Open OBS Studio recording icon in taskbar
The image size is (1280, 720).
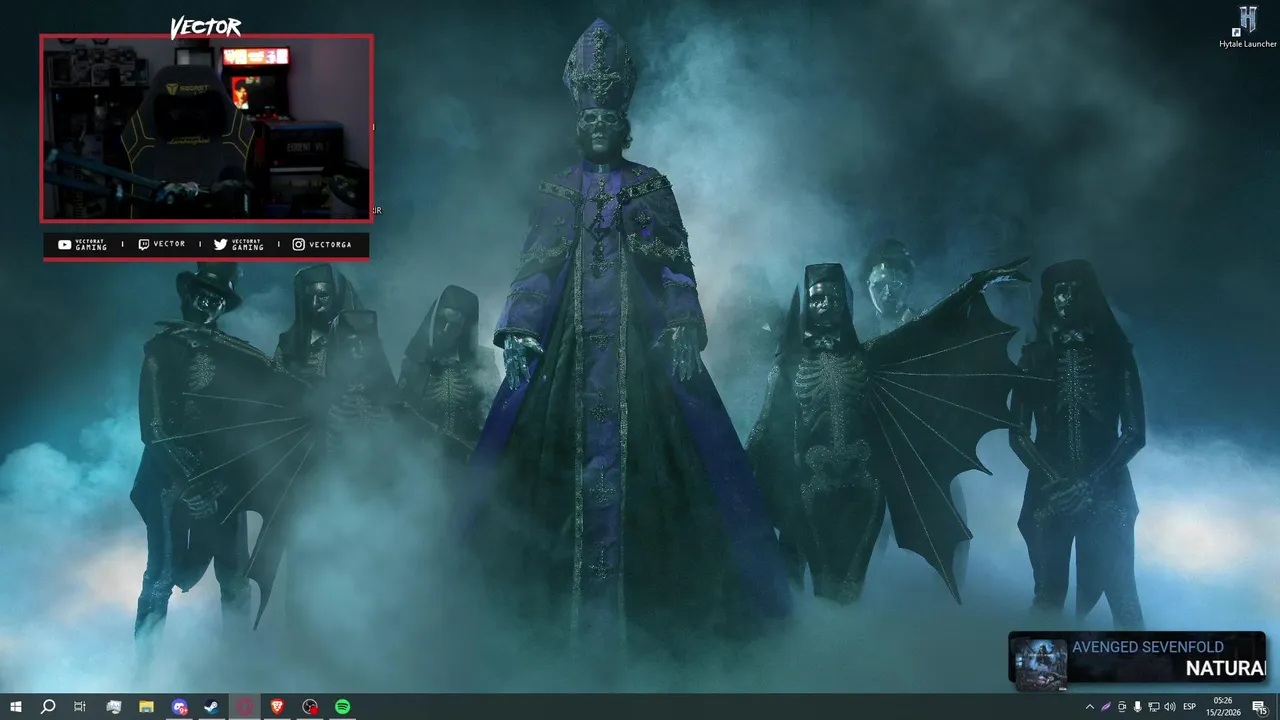[310, 707]
